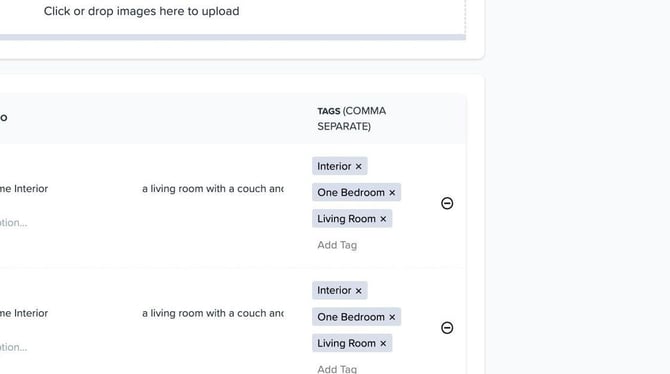Select second row's living room description field
This screenshot has width=670, height=374.
click(x=213, y=313)
